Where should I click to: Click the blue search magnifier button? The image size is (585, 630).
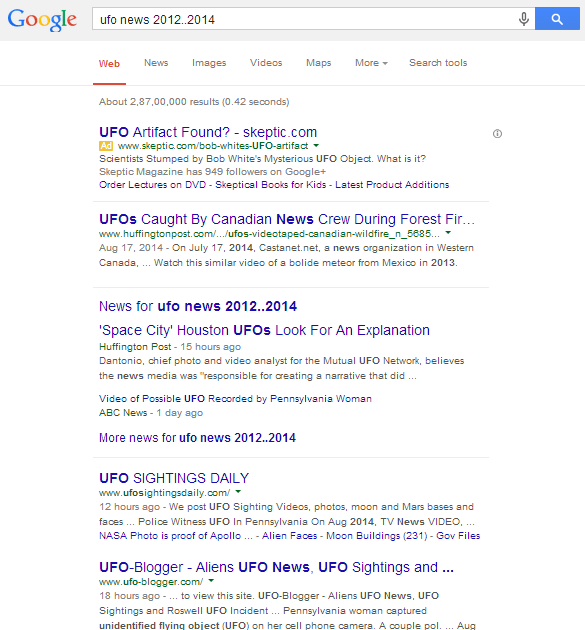pos(557,18)
